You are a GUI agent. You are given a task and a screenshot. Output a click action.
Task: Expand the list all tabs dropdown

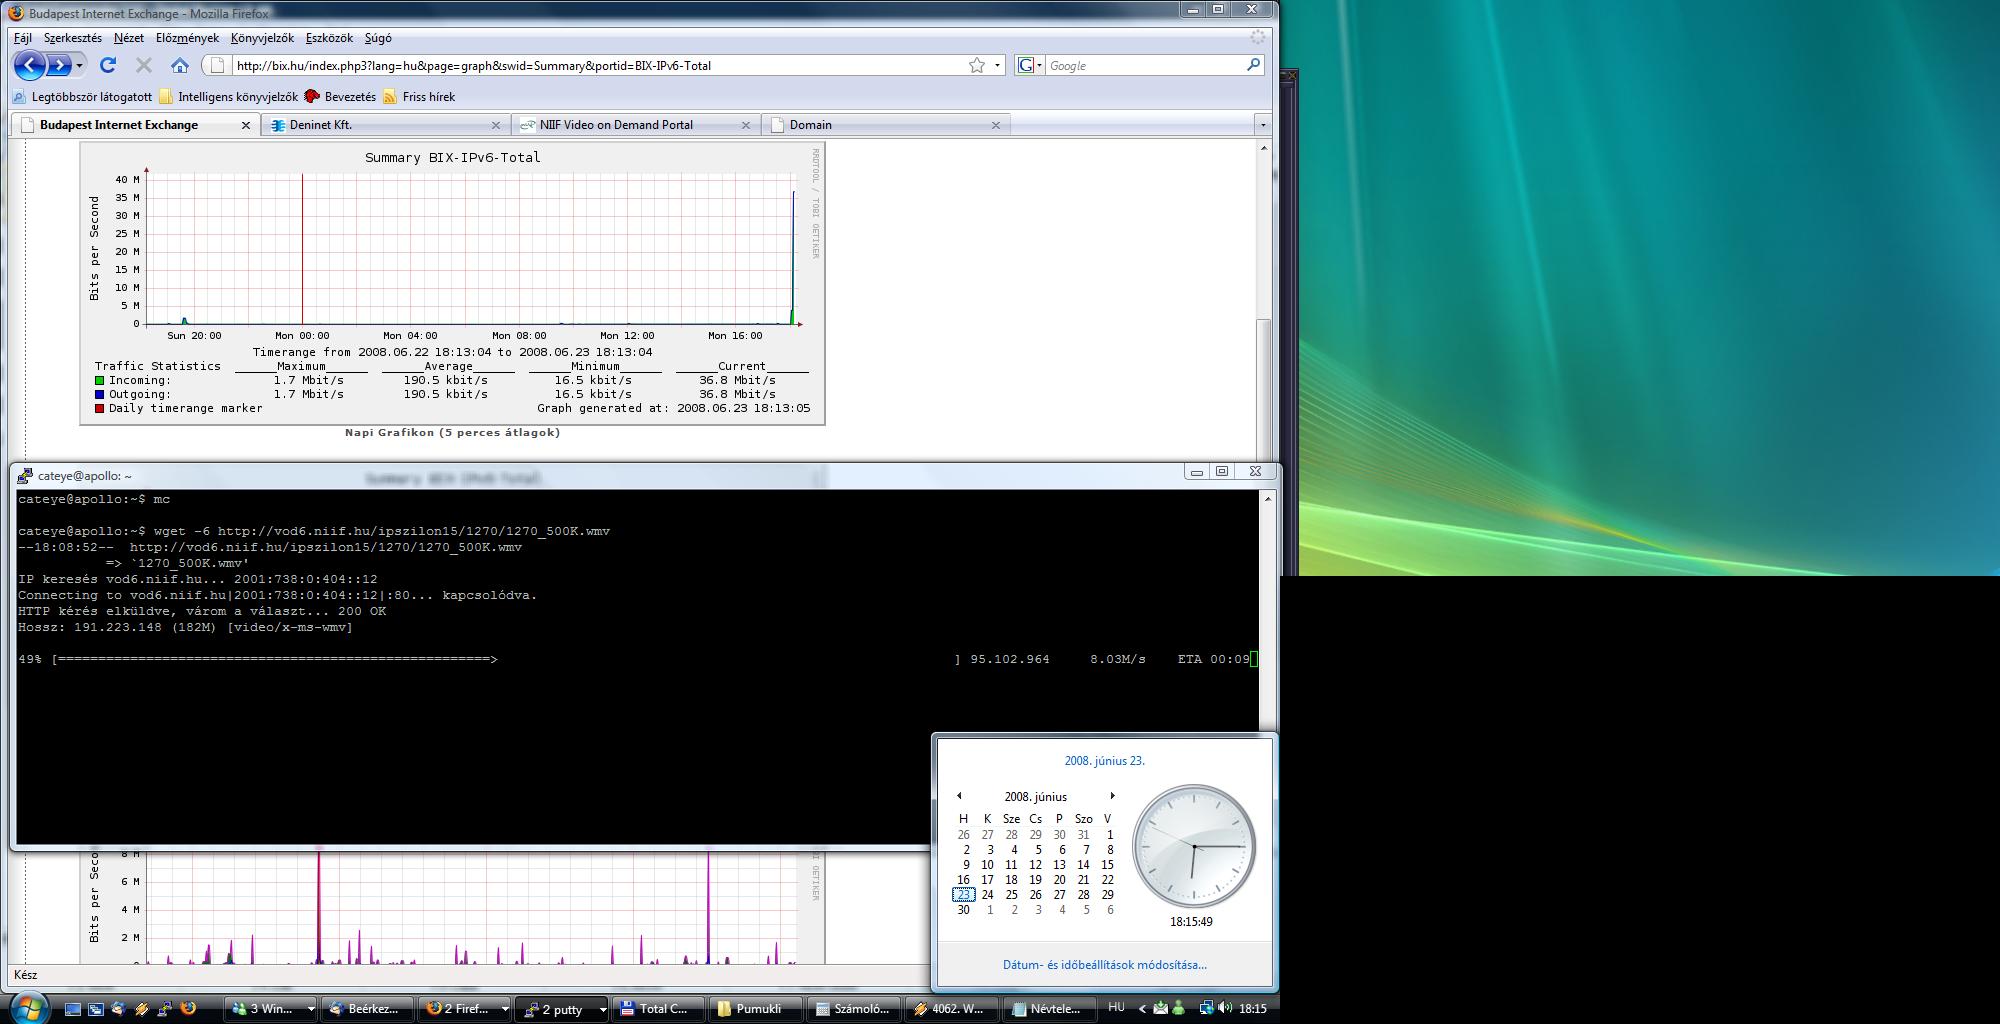click(x=1263, y=125)
